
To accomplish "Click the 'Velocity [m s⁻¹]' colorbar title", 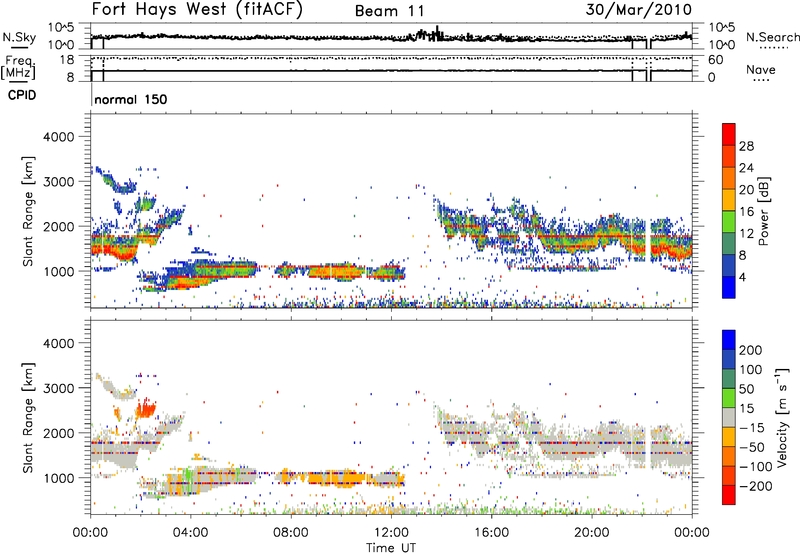I will [782, 417].
